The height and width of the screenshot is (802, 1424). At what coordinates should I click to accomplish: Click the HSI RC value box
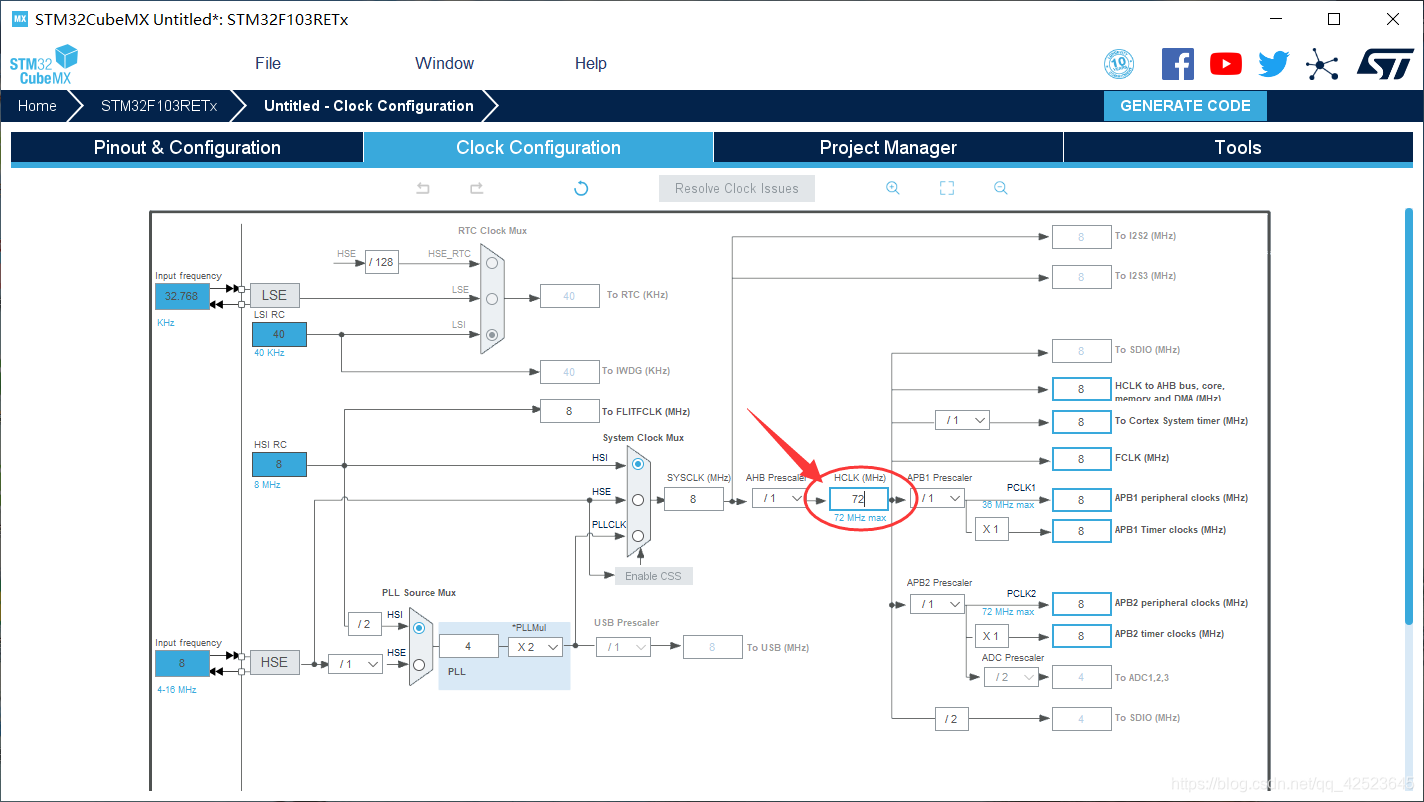pos(279,464)
